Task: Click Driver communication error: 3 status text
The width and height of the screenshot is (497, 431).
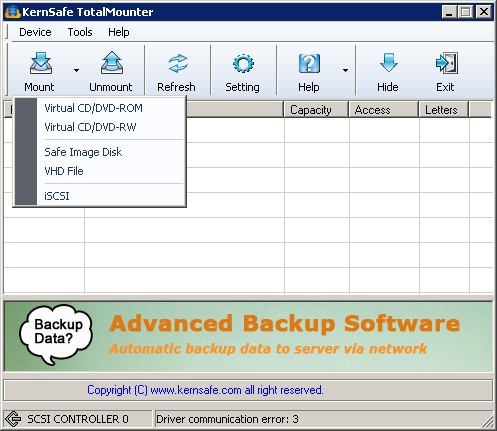Action: pos(227,419)
